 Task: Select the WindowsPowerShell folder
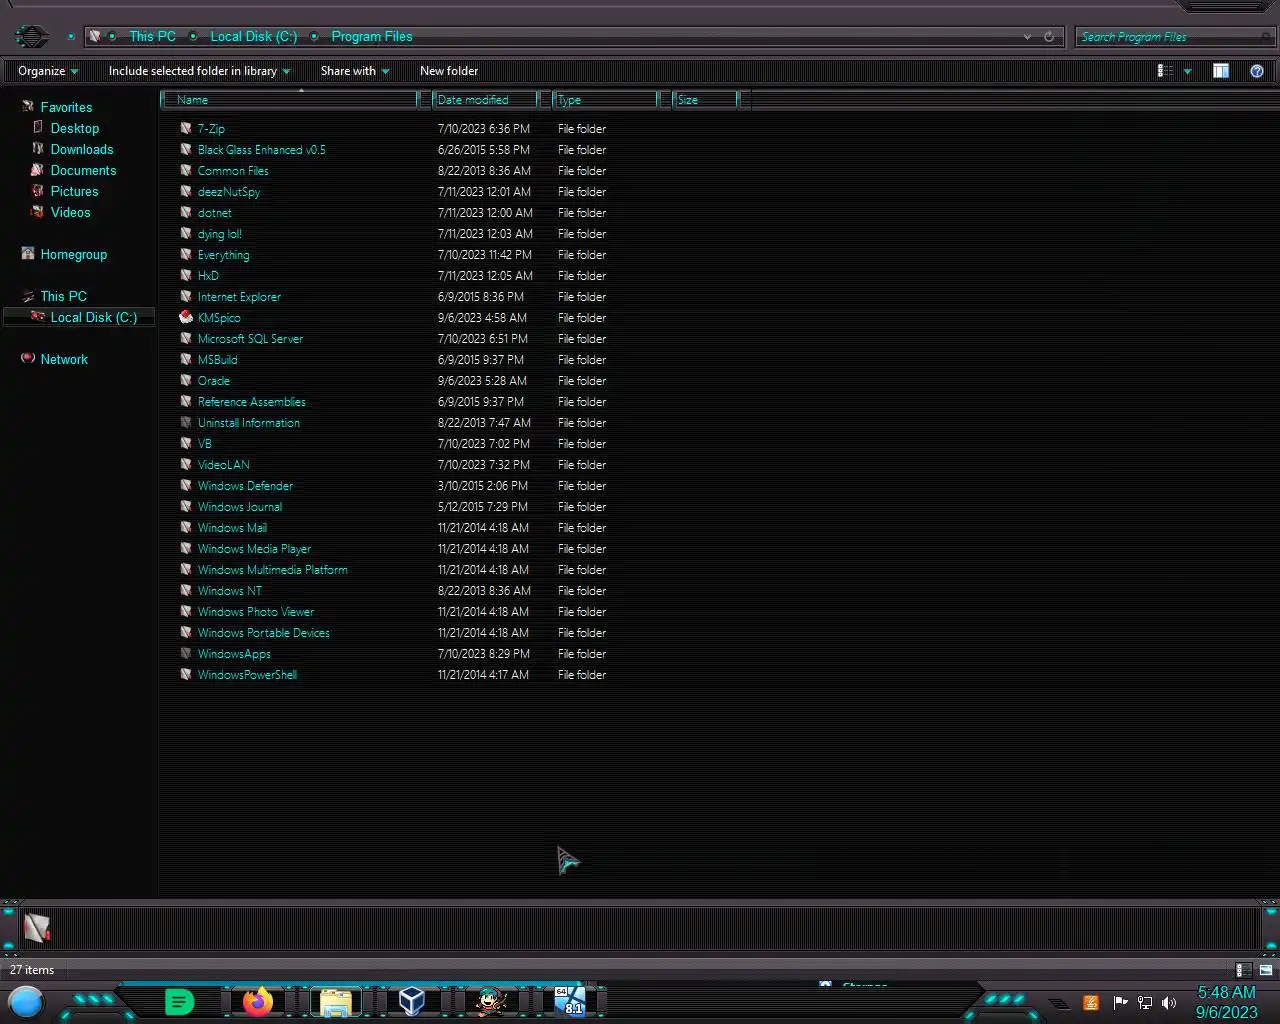(247, 674)
